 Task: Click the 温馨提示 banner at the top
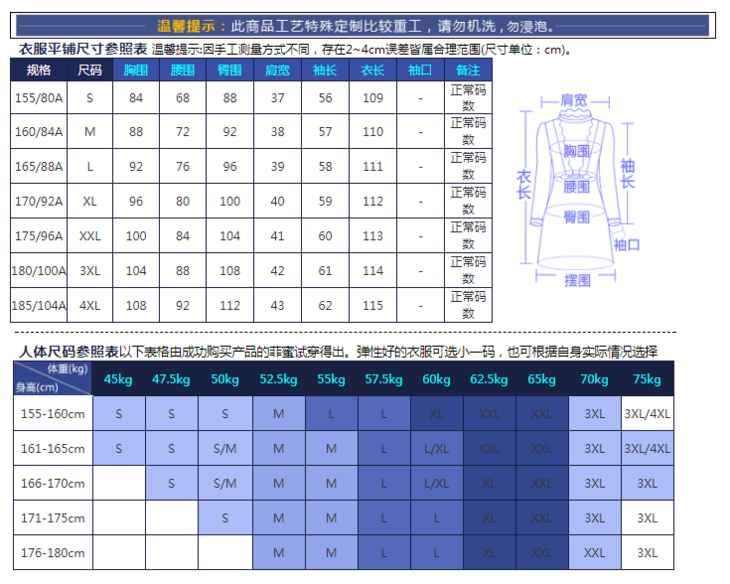(x=363, y=25)
